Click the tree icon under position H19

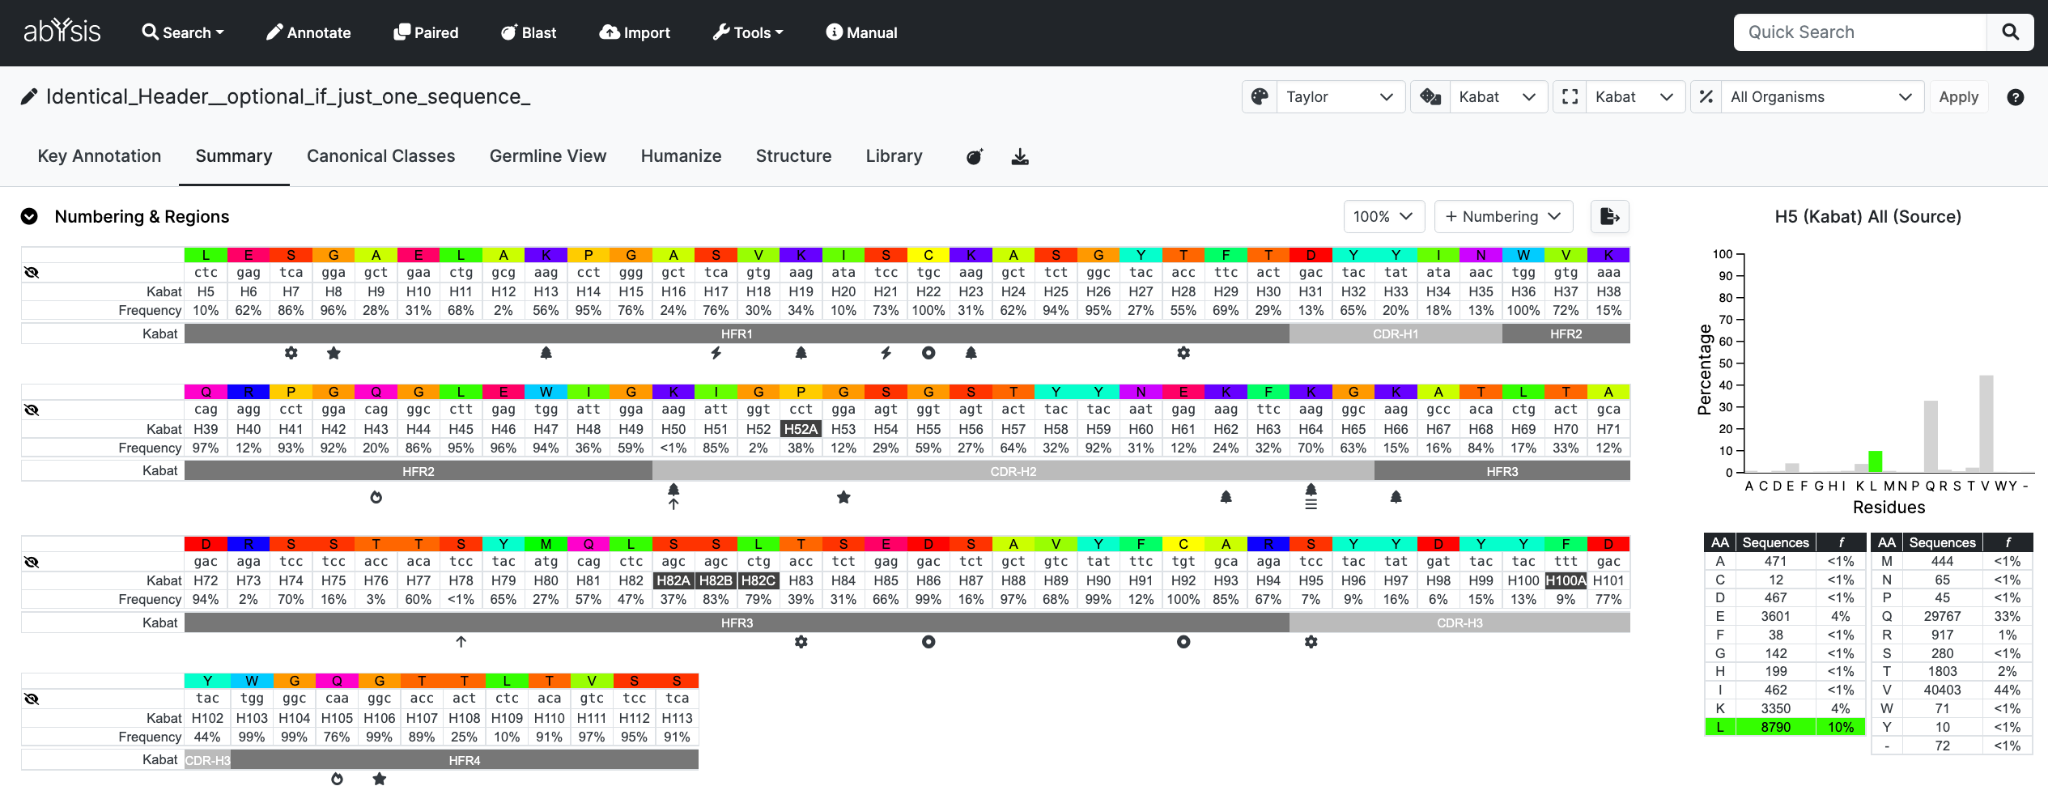coord(801,353)
